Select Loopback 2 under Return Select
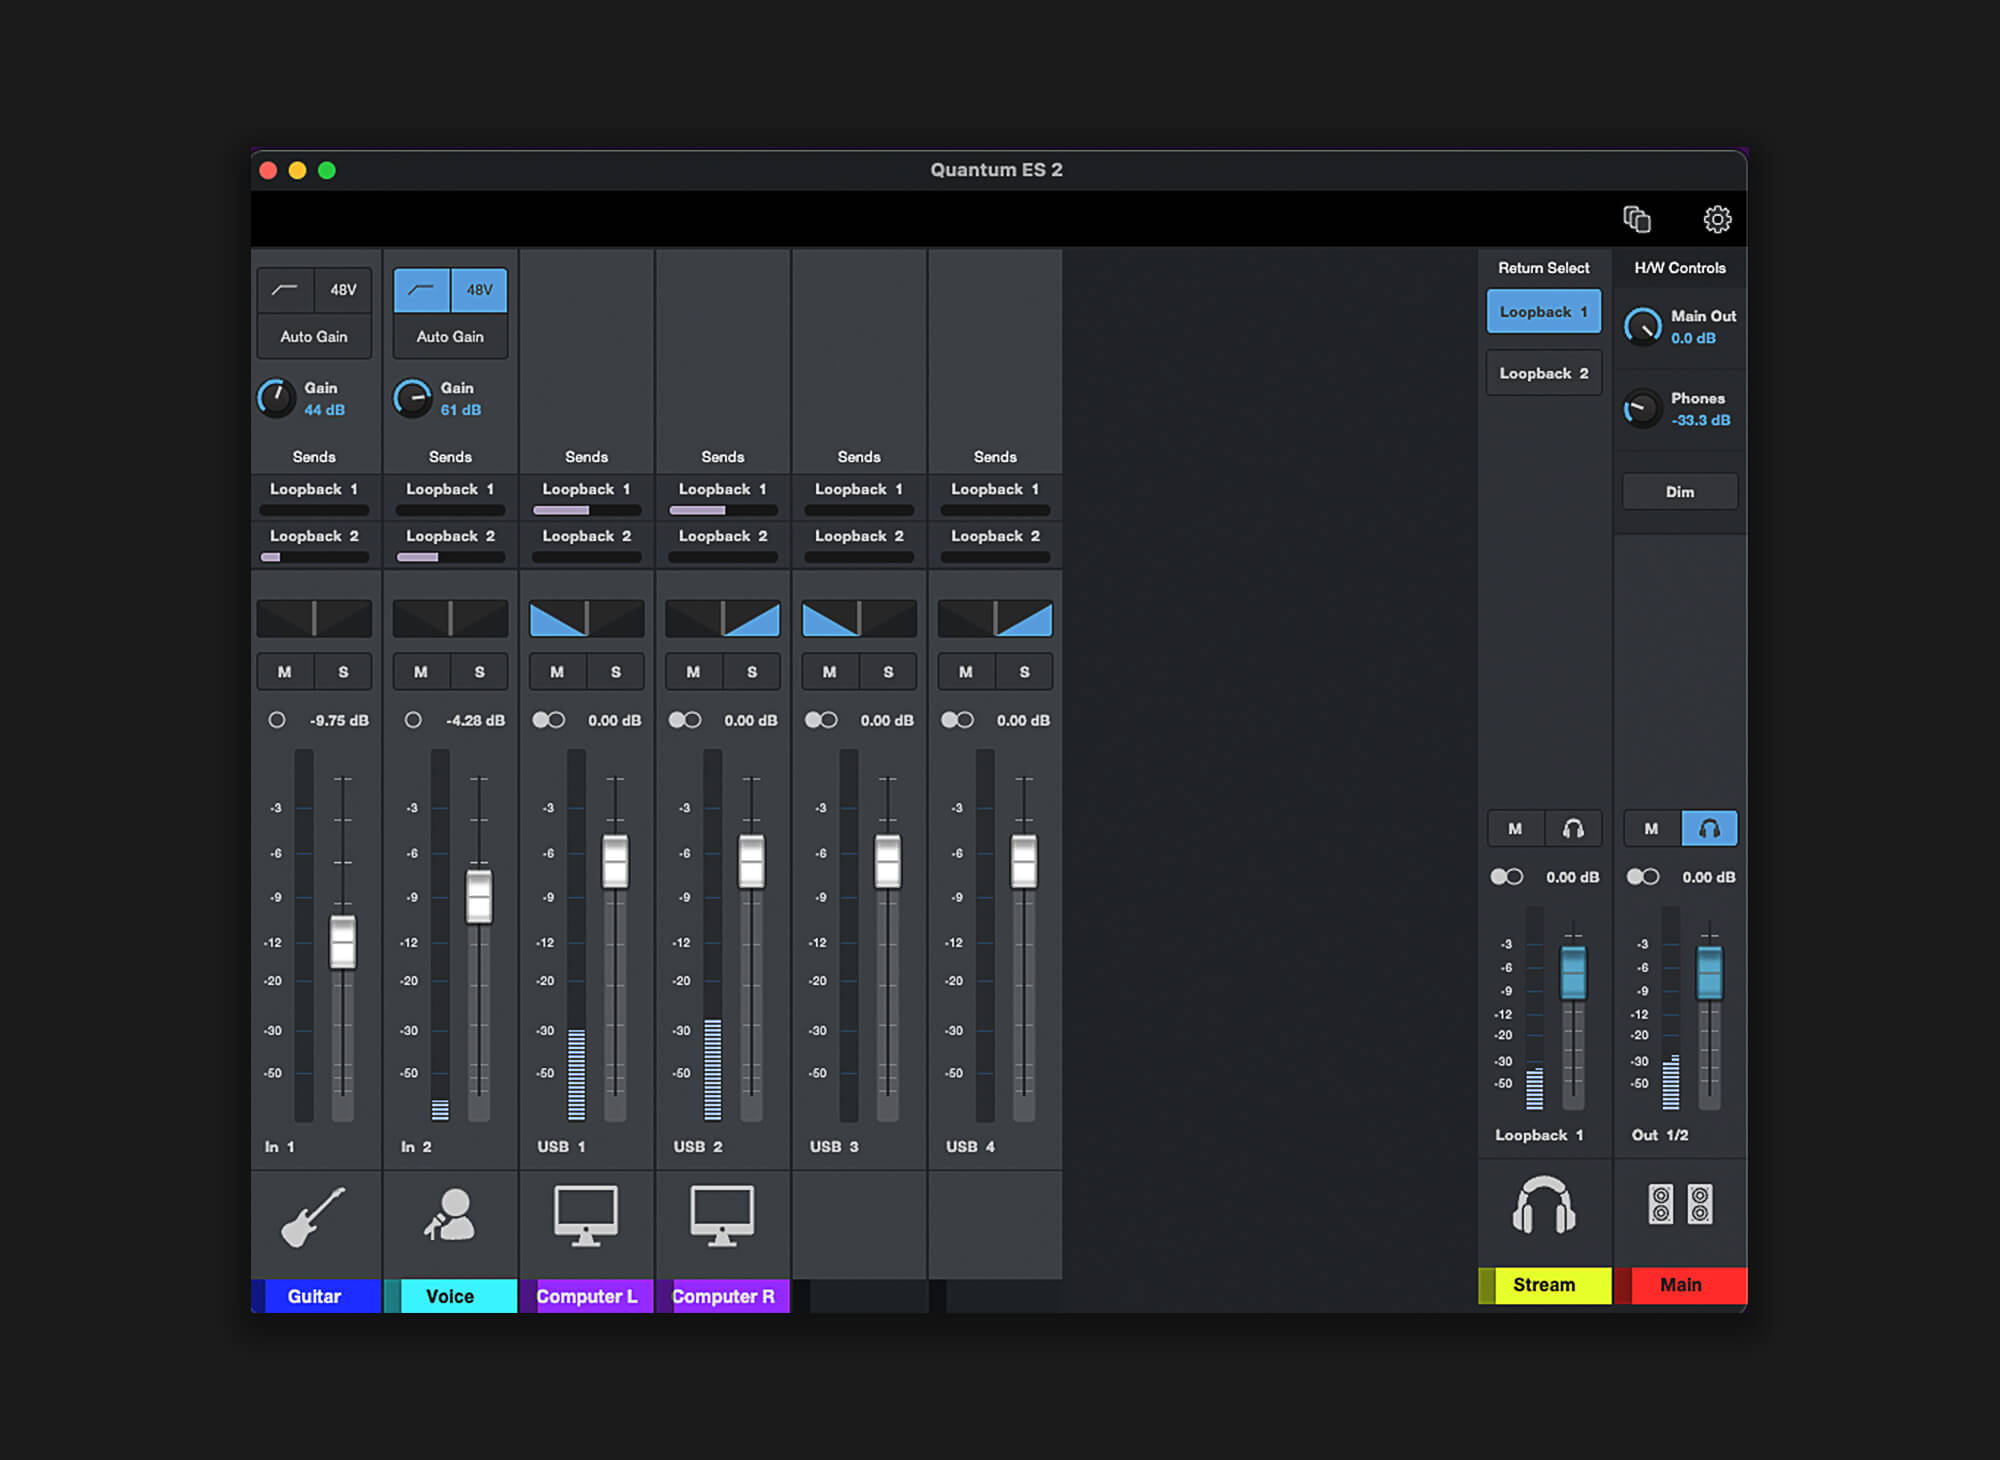Viewport: 2000px width, 1460px height. 1543,372
